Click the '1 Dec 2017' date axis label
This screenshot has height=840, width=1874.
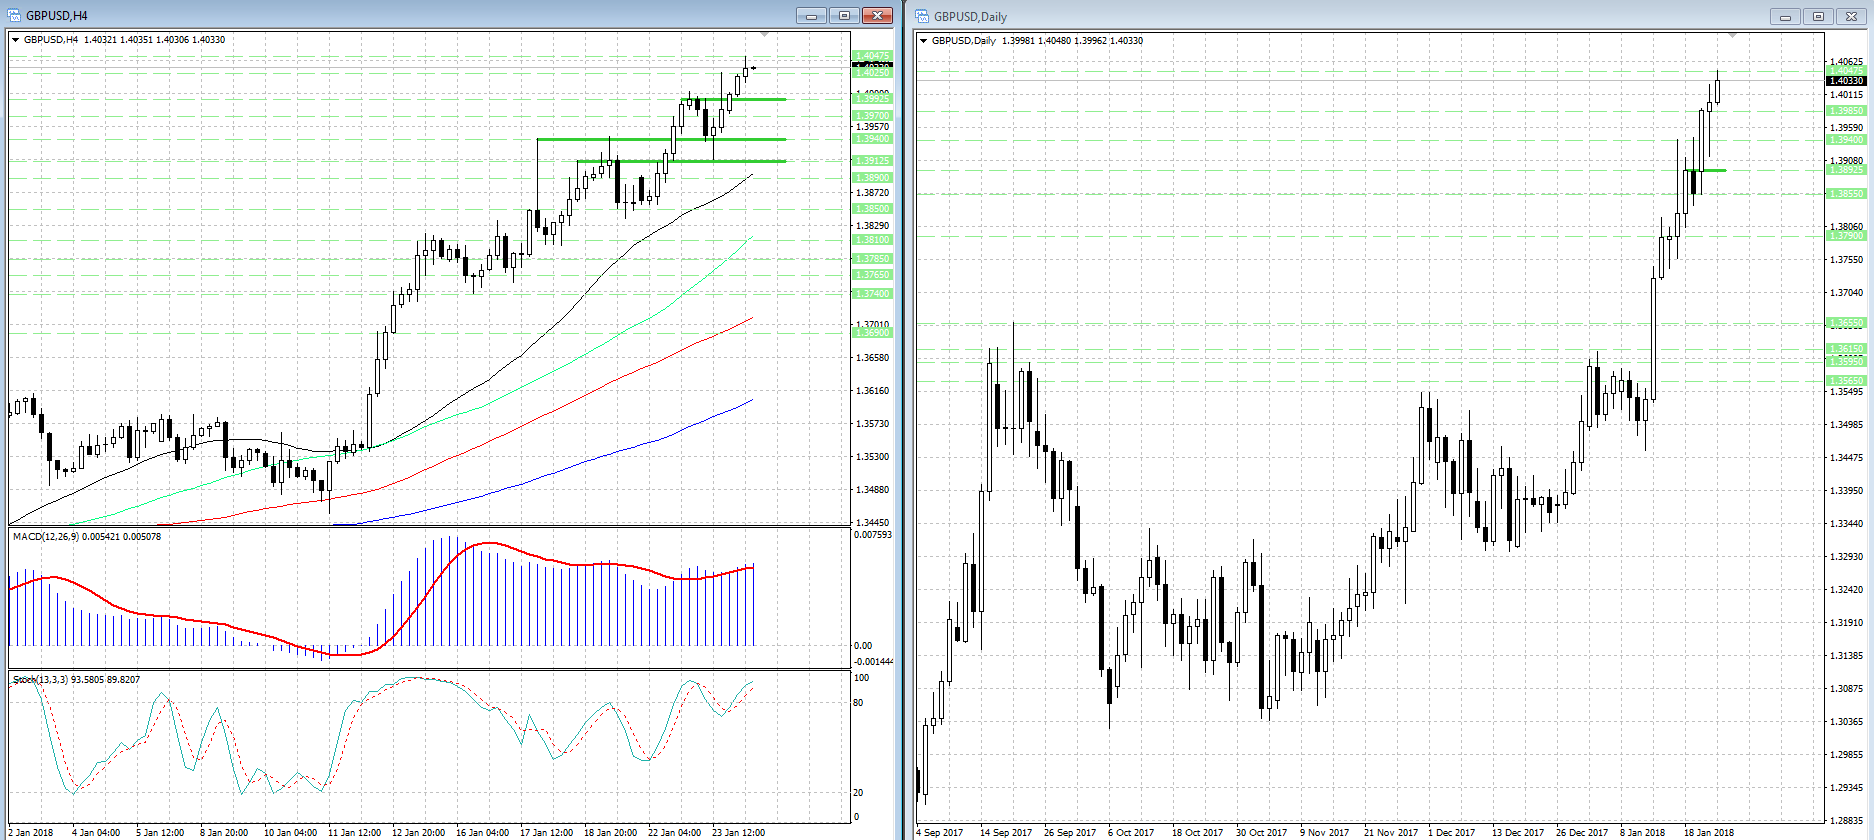point(1451,832)
